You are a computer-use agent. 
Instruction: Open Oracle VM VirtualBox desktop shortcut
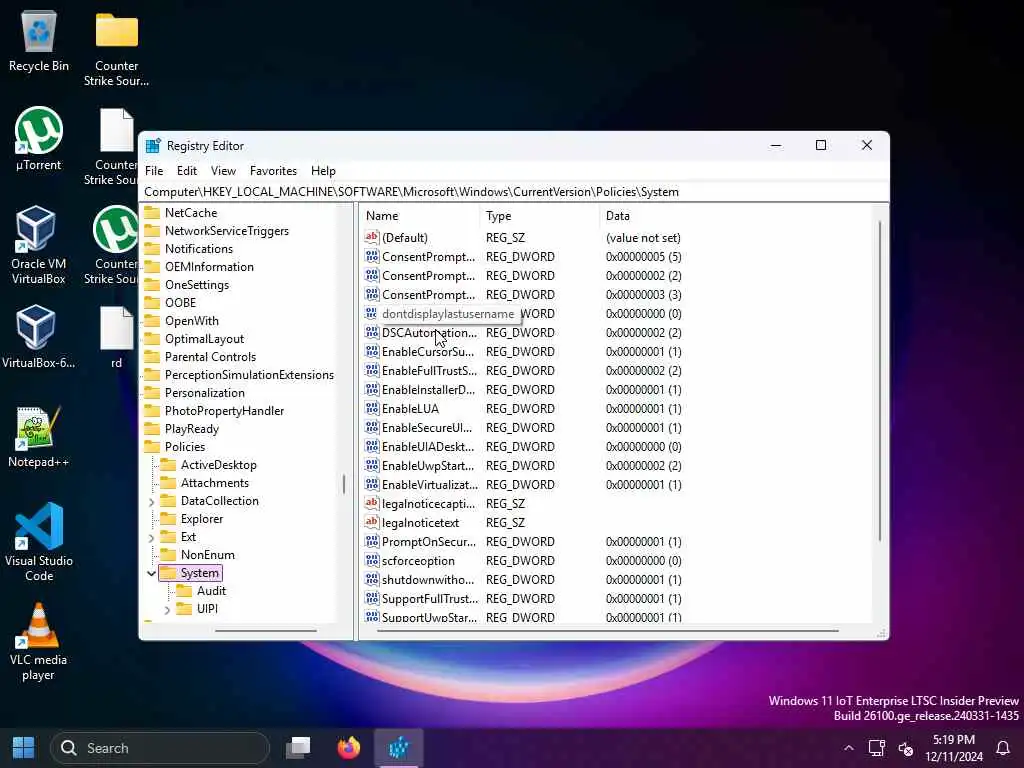click(38, 245)
